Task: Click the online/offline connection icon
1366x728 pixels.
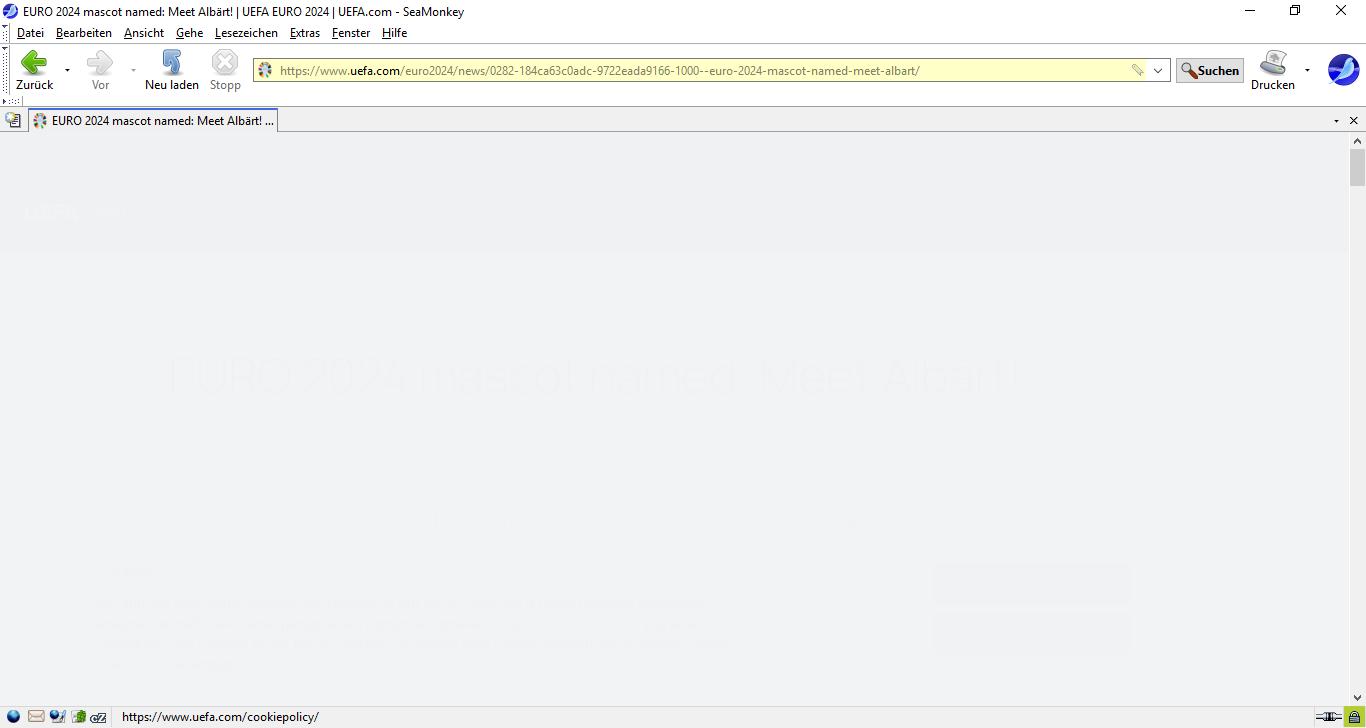Action: point(1328,717)
